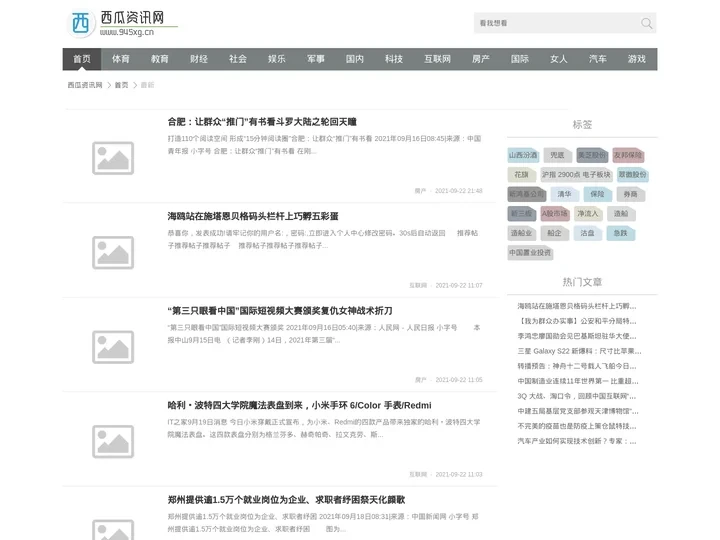
Task: Go to the 国际 section
Action: pos(520,59)
